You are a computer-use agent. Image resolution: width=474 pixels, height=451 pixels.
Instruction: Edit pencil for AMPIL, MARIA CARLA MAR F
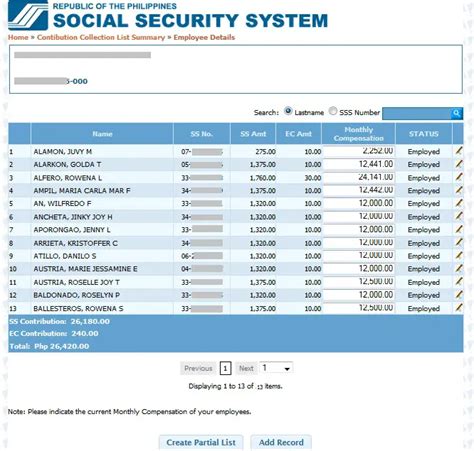tap(459, 190)
